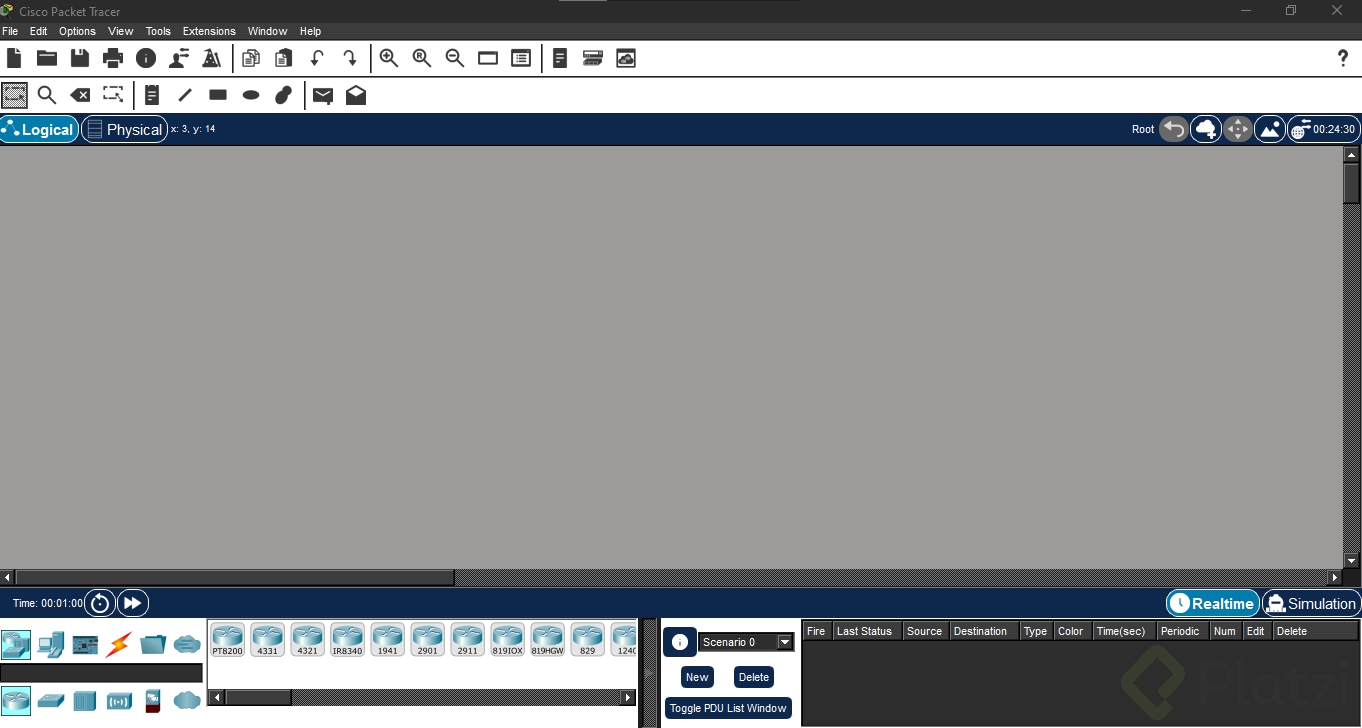Open the Drawing Palette rectangle icon
Screen dimensions: 1362x728
(488, 58)
